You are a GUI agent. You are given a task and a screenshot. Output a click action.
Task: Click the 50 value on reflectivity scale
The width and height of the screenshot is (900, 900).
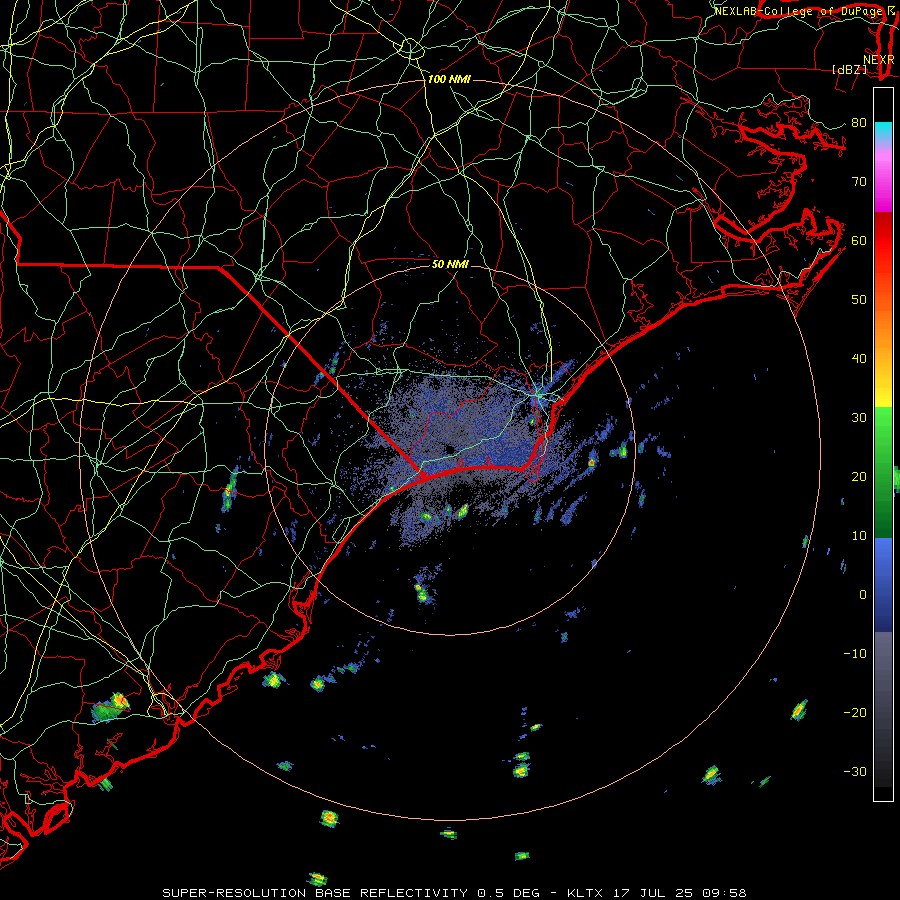pyautogui.click(x=859, y=300)
